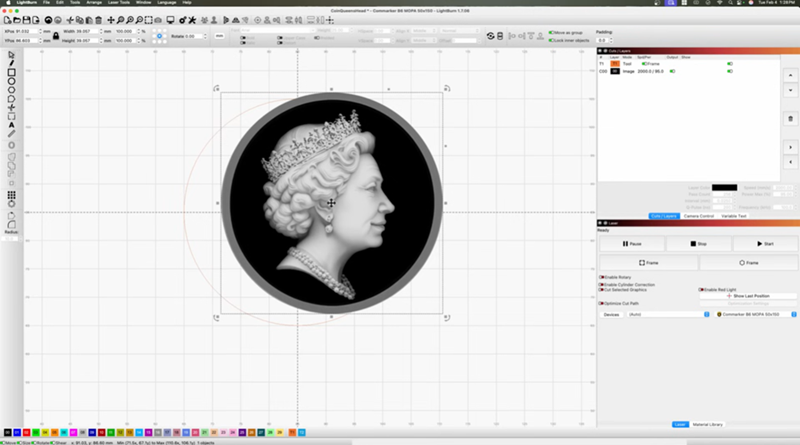800x445 pixels.
Task: Delete layer with trash button
Action: 790,118
